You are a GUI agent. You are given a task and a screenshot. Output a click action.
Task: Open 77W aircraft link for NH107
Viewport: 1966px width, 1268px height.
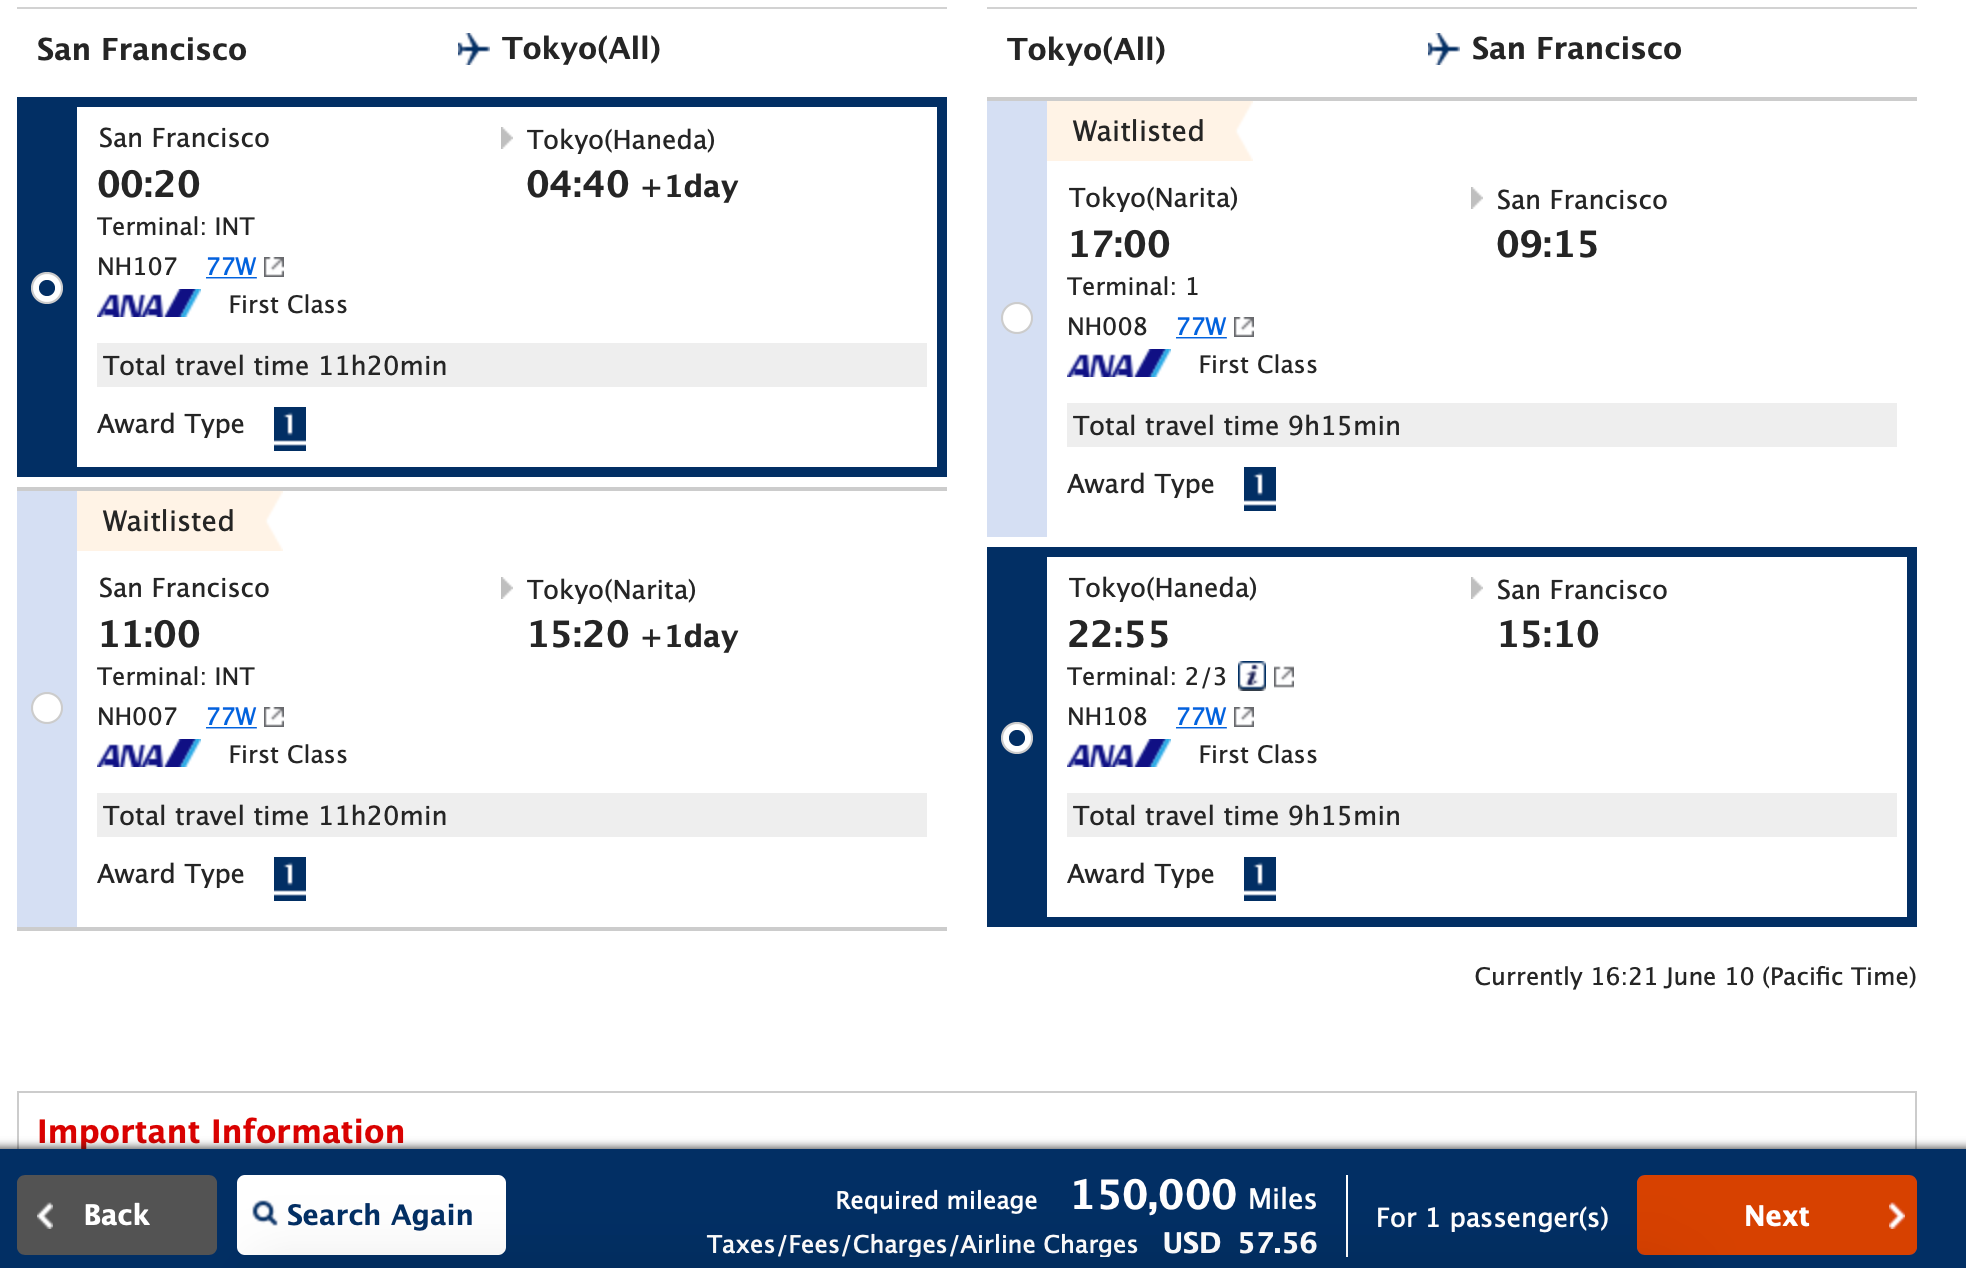[x=231, y=267]
